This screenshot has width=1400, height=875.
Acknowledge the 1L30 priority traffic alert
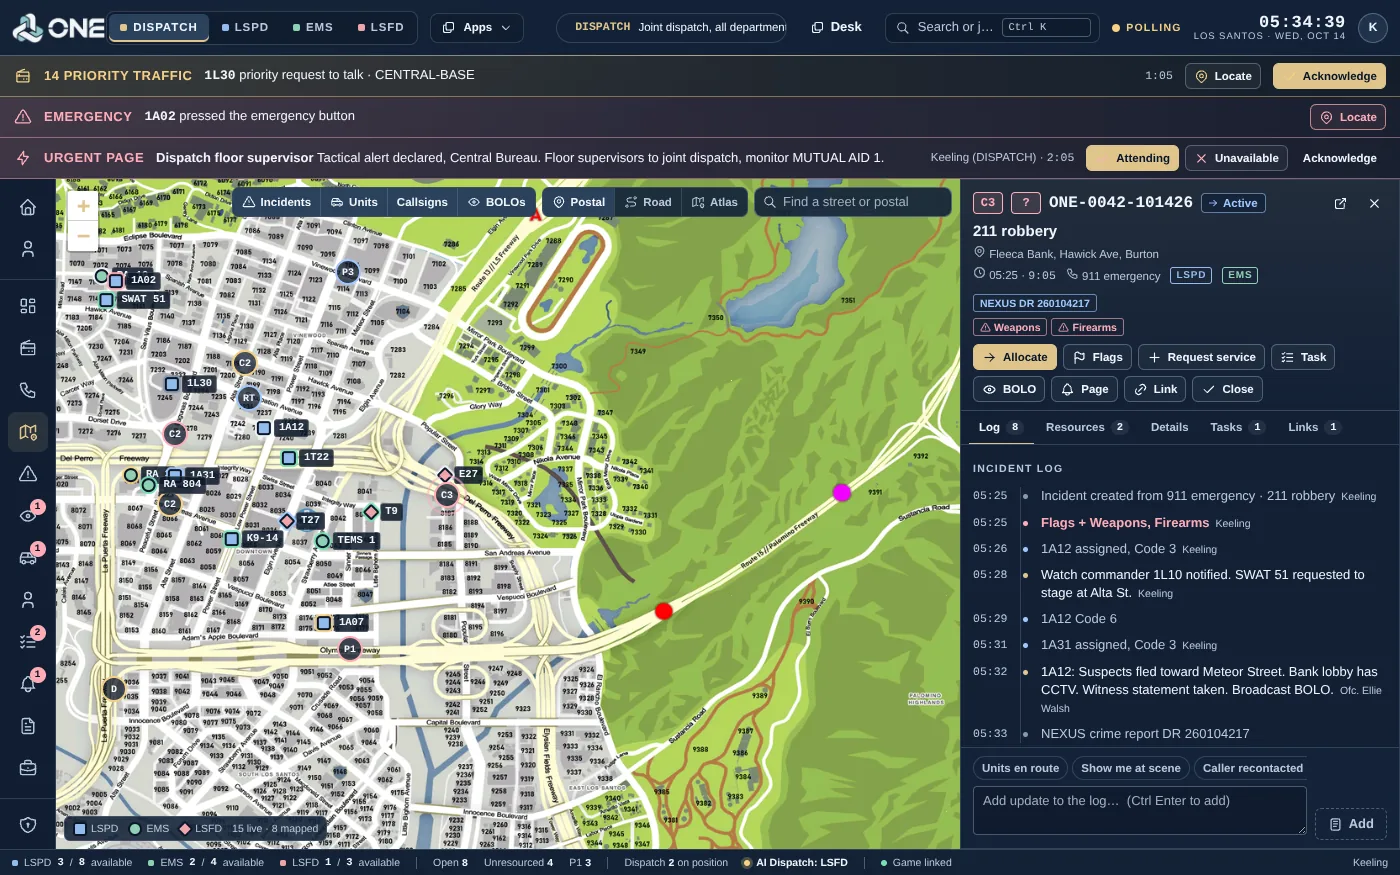tap(1330, 76)
